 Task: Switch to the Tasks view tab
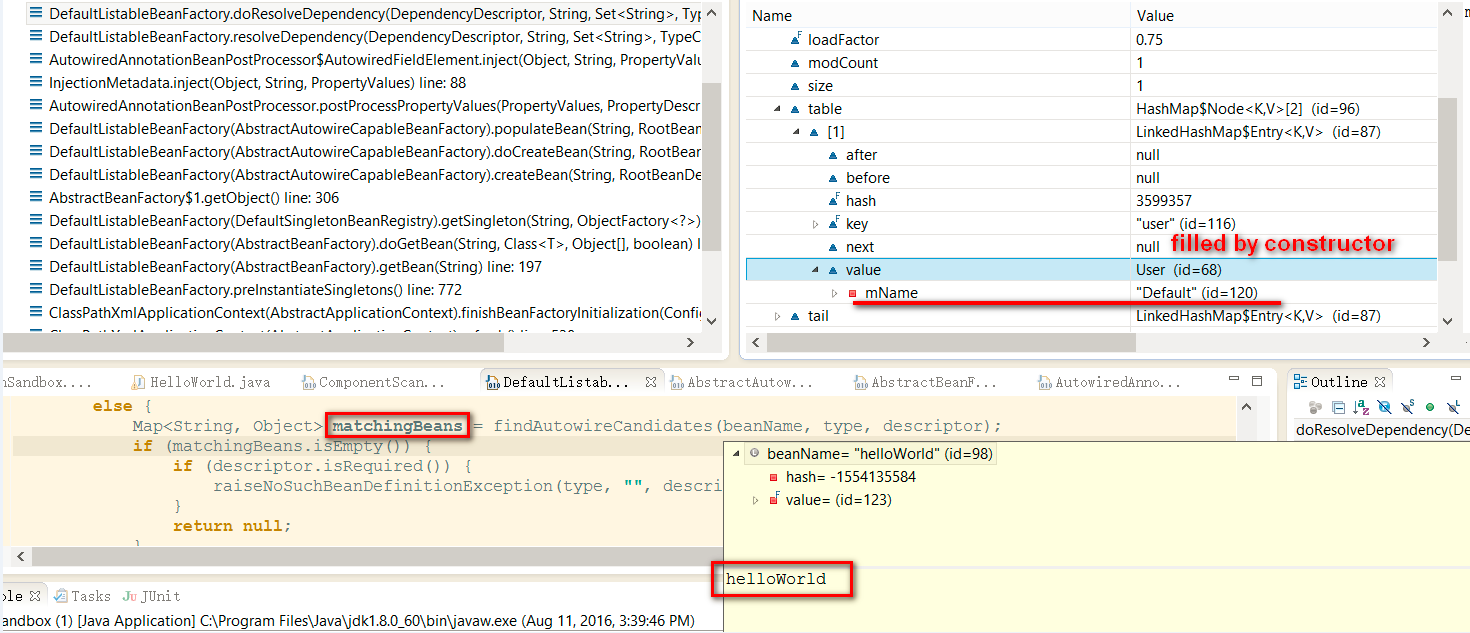coord(82,596)
